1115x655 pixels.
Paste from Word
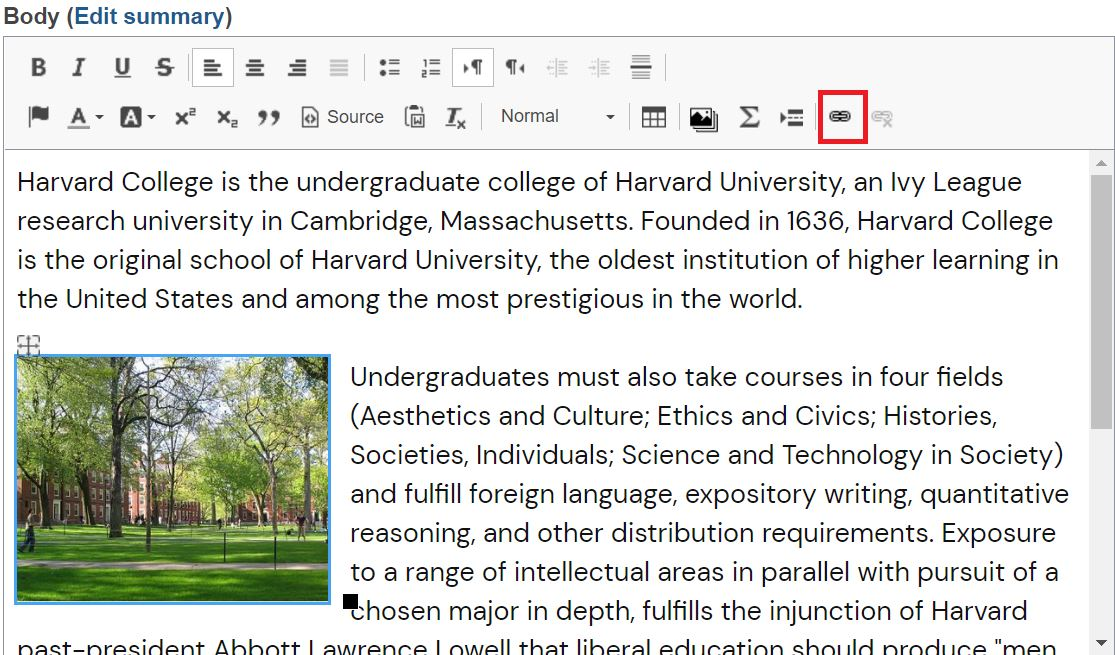(415, 117)
